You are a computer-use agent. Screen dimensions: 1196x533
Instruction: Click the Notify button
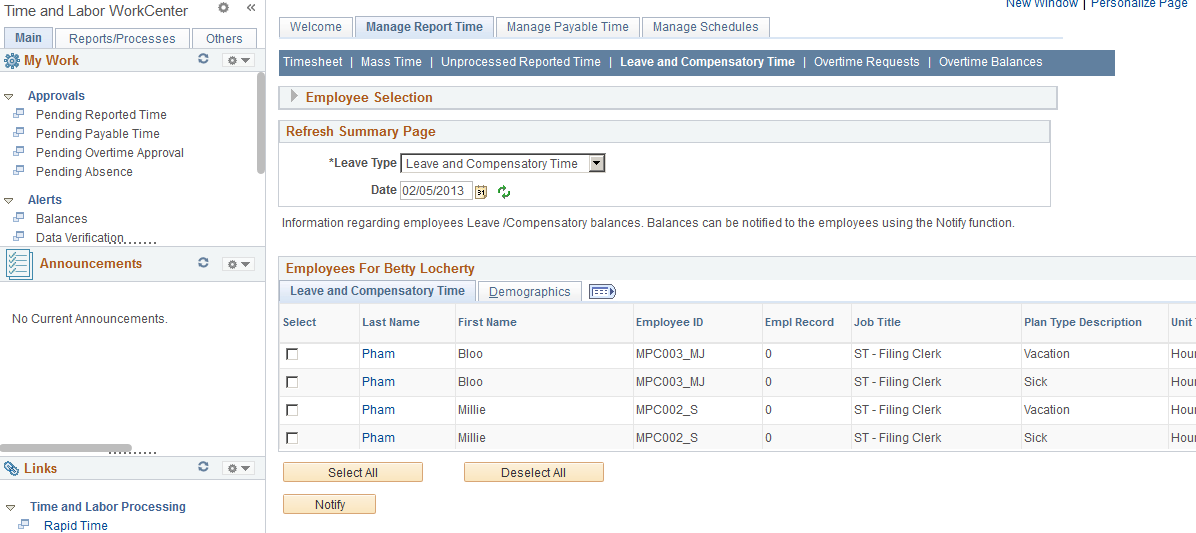[x=330, y=504]
